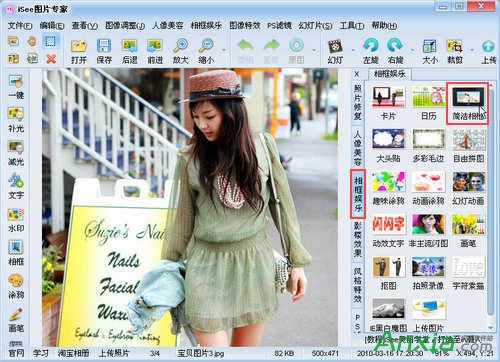
Task: Start slideshow with 幻灯 icon
Action: [335, 51]
